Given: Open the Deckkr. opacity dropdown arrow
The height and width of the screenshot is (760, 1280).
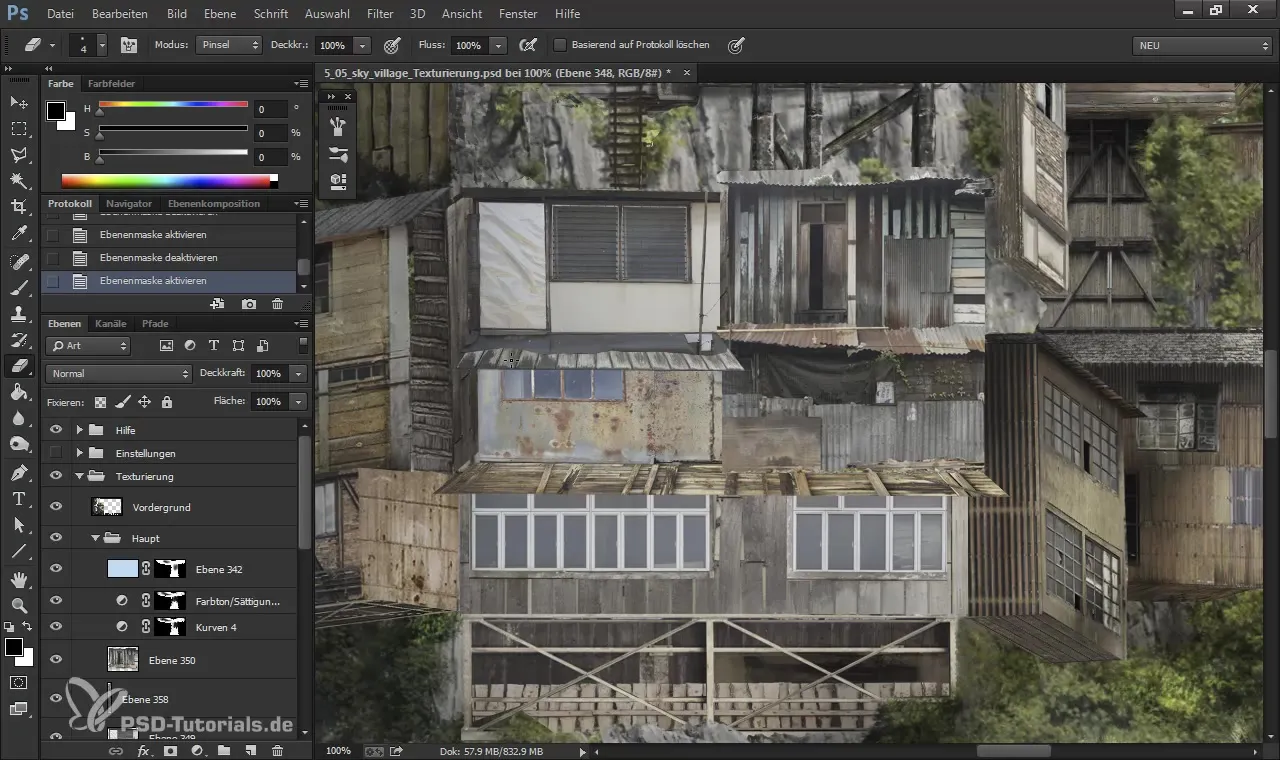Looking at the screenshot, I should pyautogui.click(x=362, y=45).
